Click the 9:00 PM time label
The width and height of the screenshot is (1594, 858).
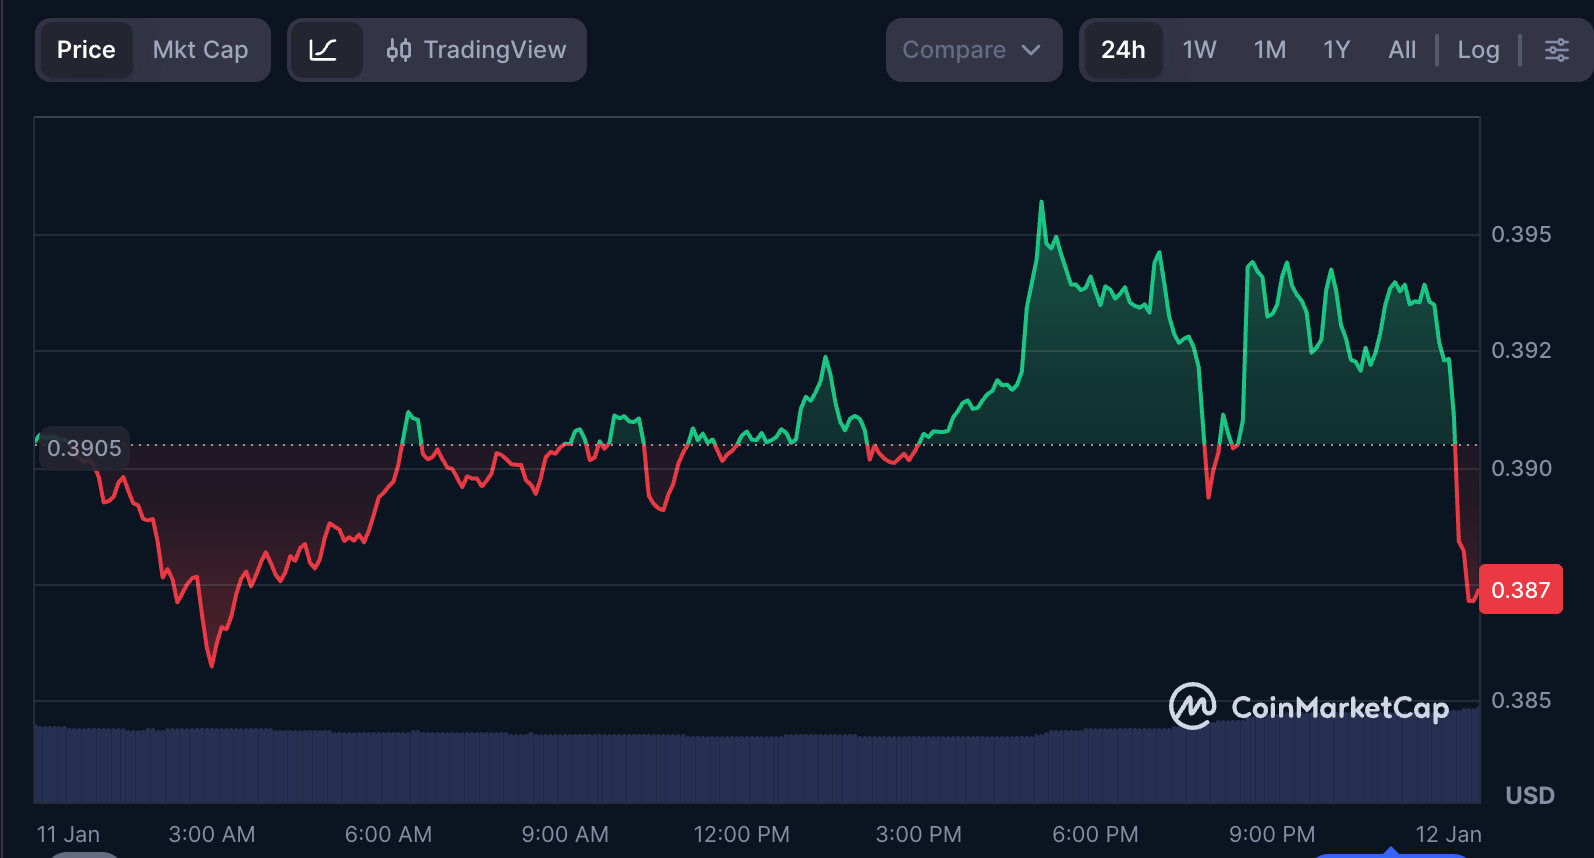(1272, 834)
